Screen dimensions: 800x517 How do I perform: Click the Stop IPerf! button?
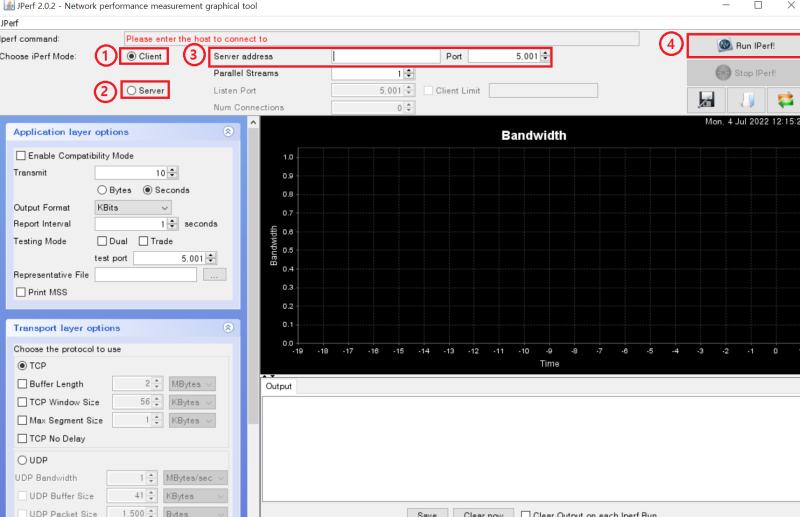pos(745,73)
